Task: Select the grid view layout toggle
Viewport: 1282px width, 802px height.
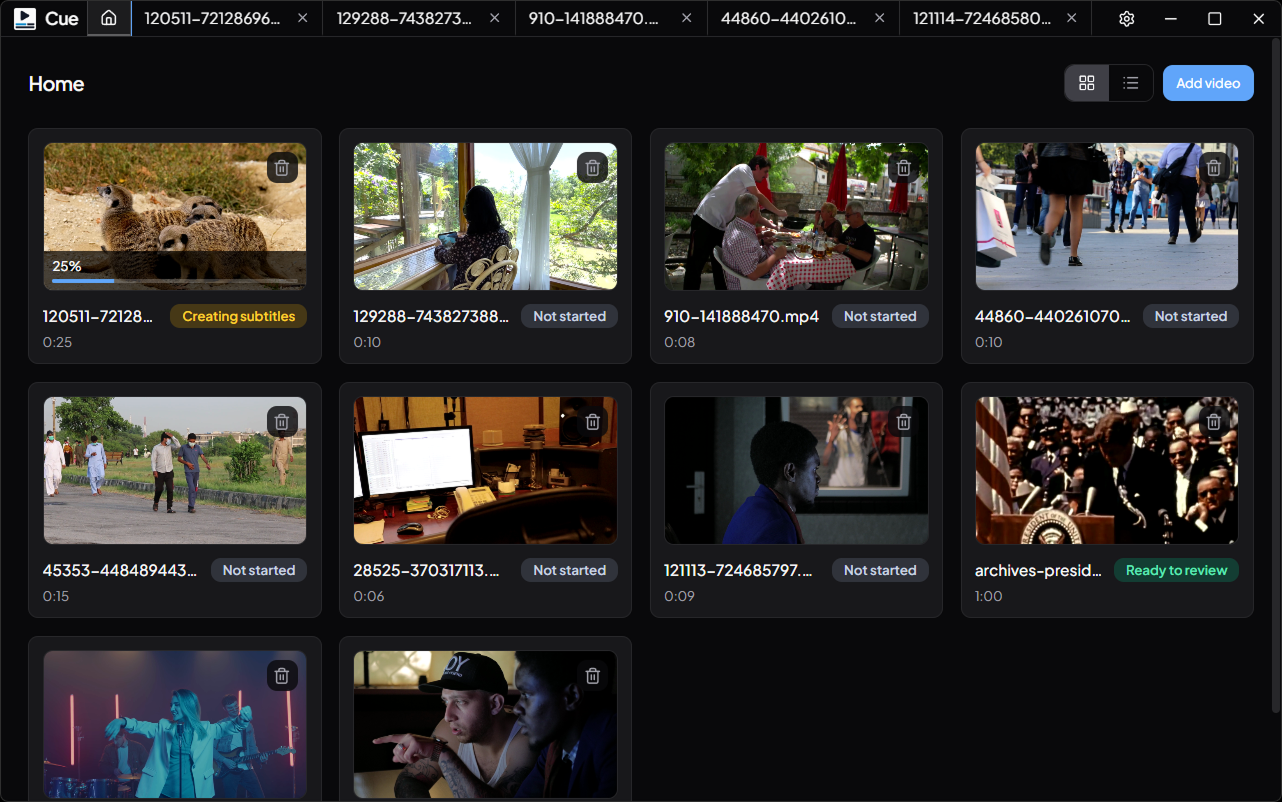Action: point(1087,83)
